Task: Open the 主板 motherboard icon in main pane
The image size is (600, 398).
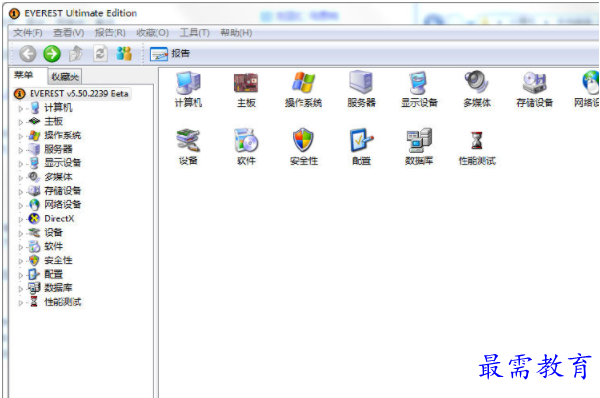Action: pos(246,90)
